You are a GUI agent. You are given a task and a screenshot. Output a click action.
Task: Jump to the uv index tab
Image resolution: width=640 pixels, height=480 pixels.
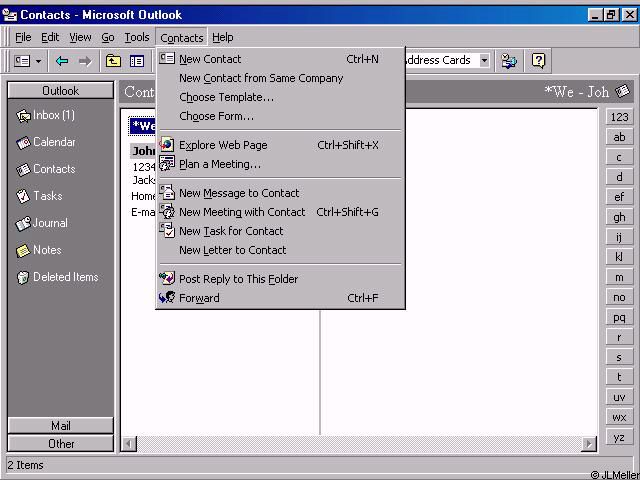pyautogui.click(x=619, y=397)
